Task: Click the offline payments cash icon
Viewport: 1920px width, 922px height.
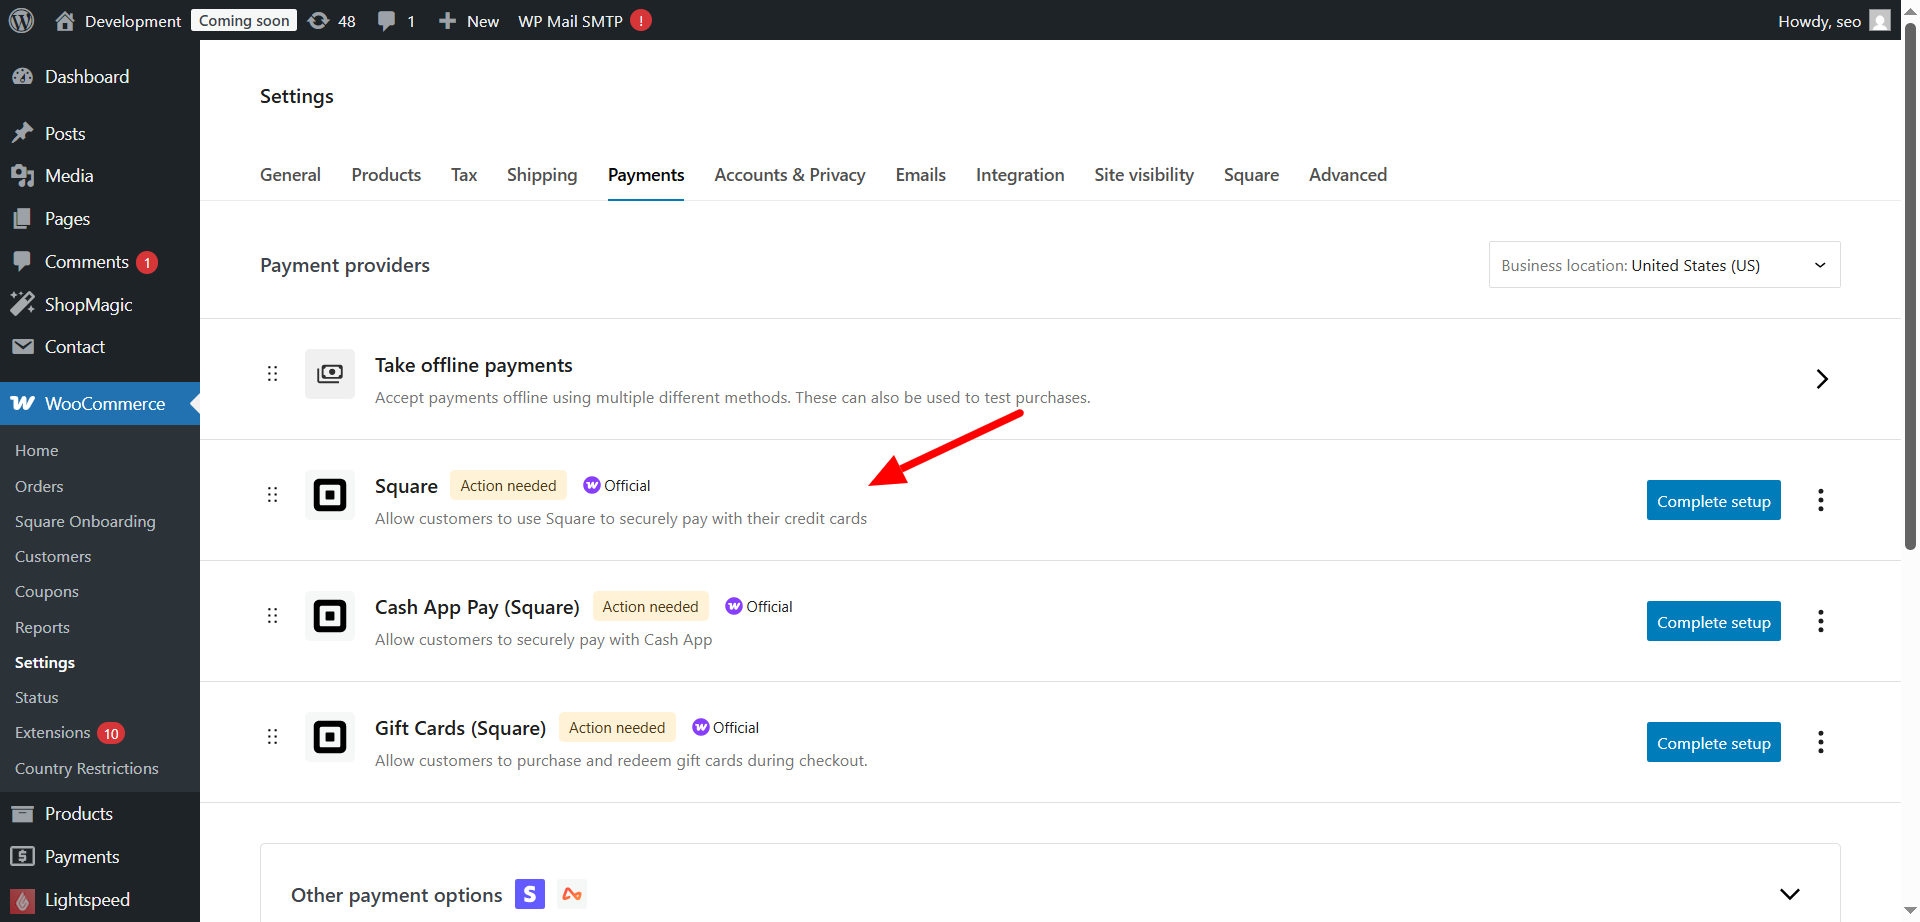Action: [330, 374]
